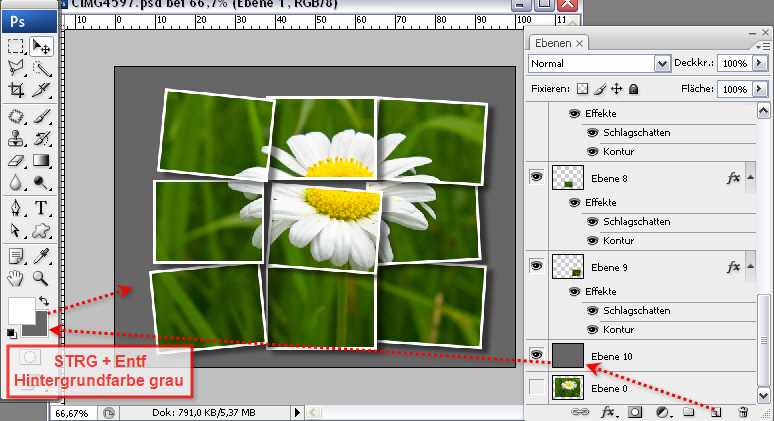
Task: Click the create new layer icon
Action: point(716,411)
